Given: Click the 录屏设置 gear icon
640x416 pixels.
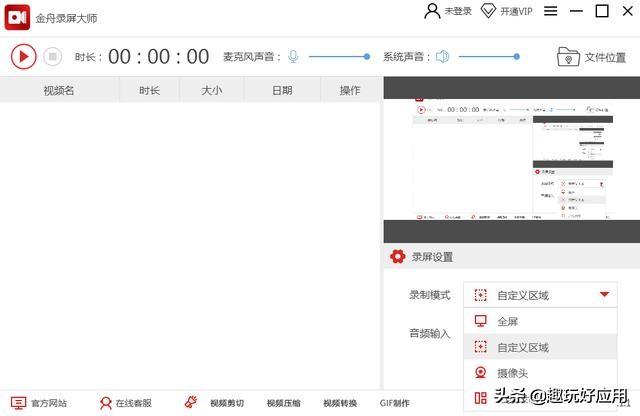Looking at the screenshot, I should click(398, 257).
